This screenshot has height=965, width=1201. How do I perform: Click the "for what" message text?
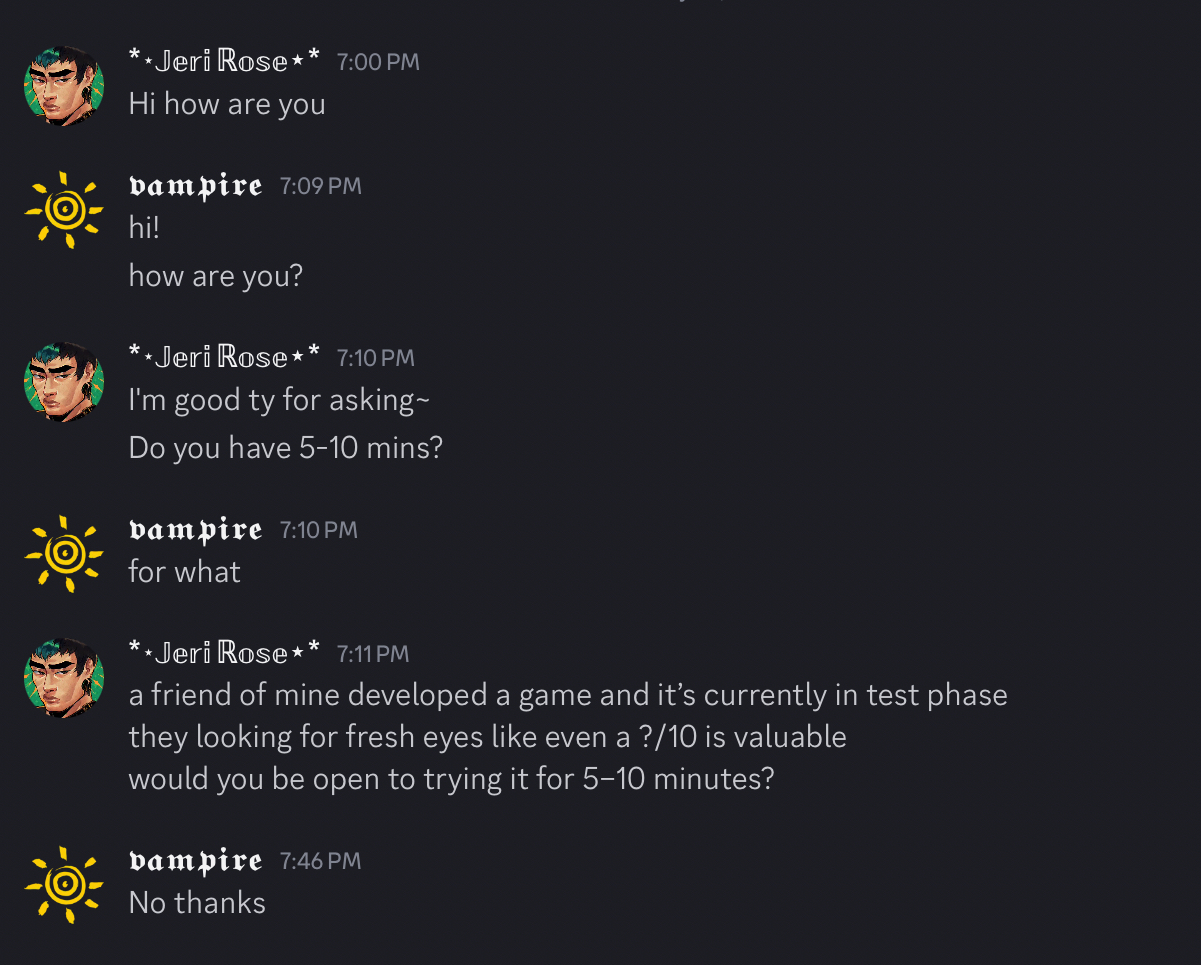[x=184, y=572]
